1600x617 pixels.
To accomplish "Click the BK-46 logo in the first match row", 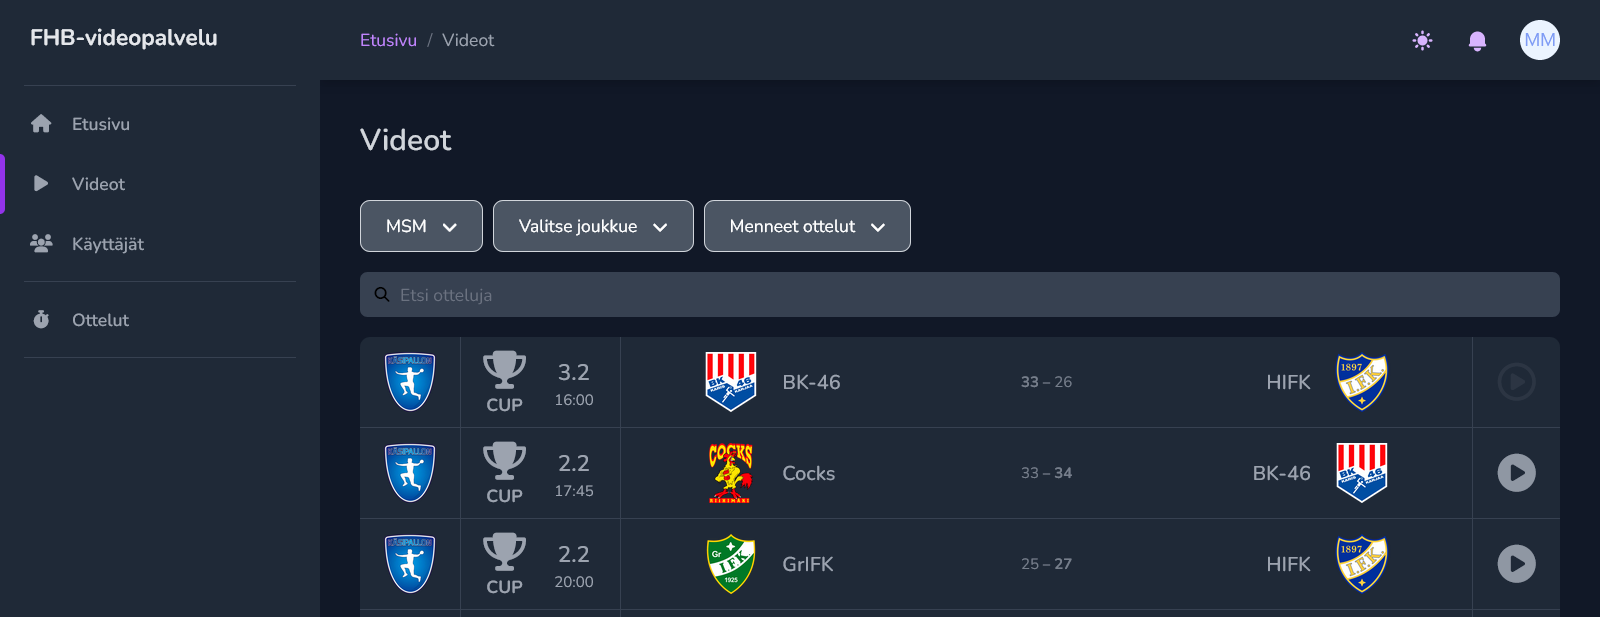I will coord(731,382).
